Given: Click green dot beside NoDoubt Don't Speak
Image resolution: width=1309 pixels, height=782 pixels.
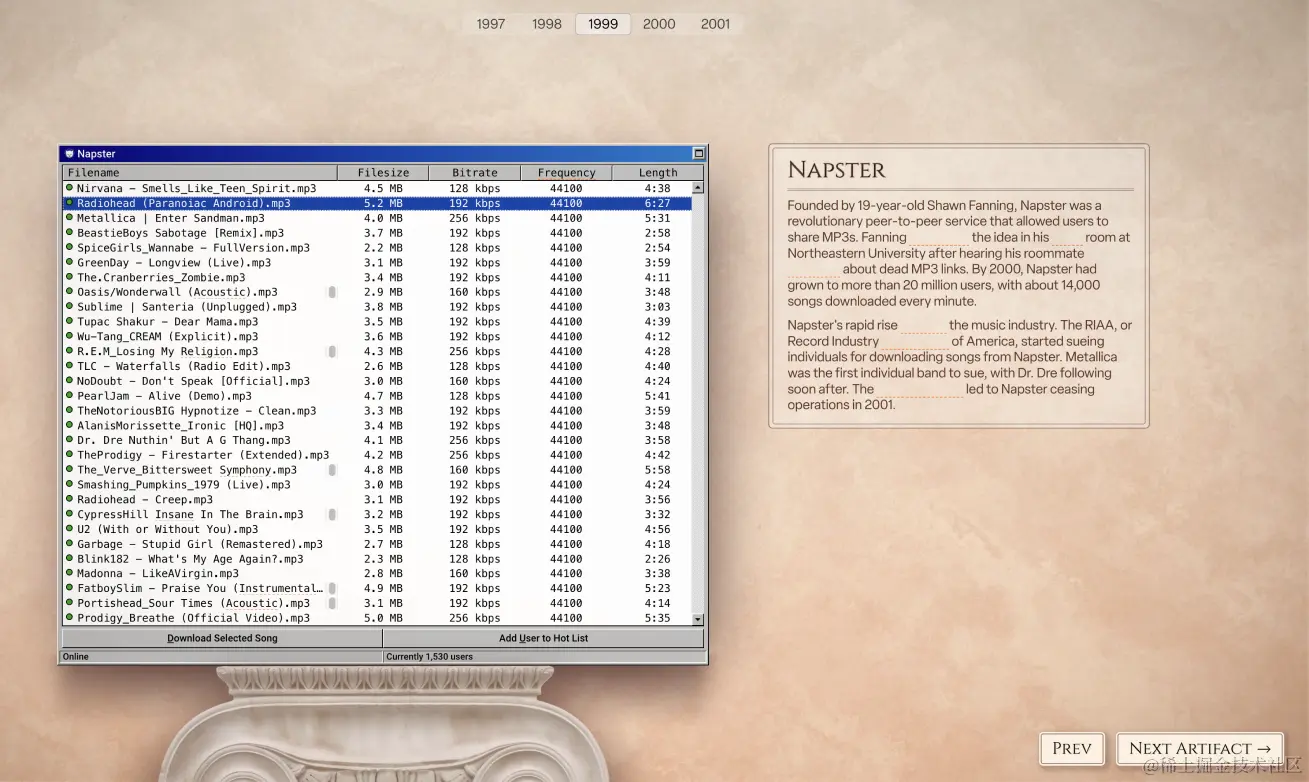Looking at the screenshot, I should (x=70, y=380).
